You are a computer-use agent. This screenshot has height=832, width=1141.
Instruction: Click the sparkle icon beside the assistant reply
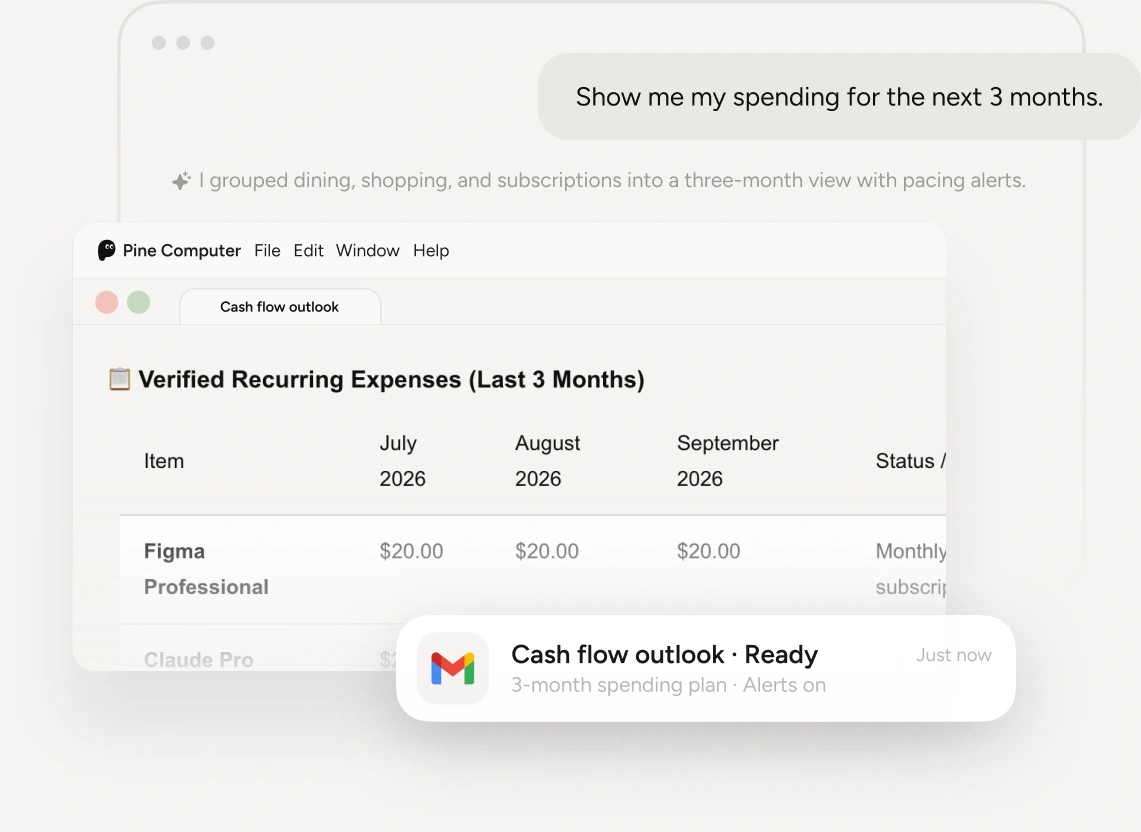[x=181, y=181]
